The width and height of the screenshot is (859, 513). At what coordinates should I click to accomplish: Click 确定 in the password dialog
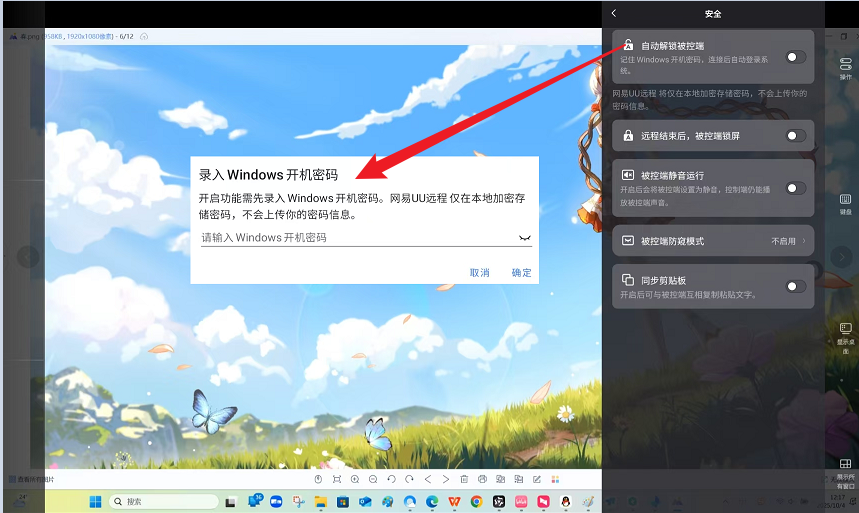(522, 272)
